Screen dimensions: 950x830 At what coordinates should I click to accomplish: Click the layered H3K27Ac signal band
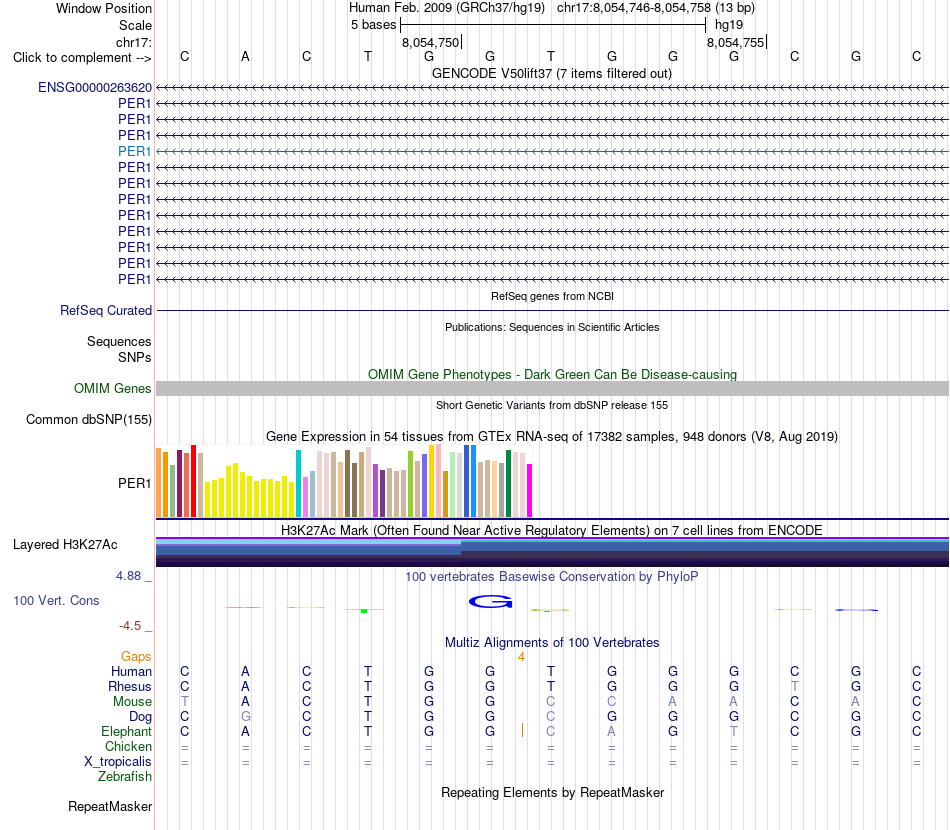[x=552, y=552]
